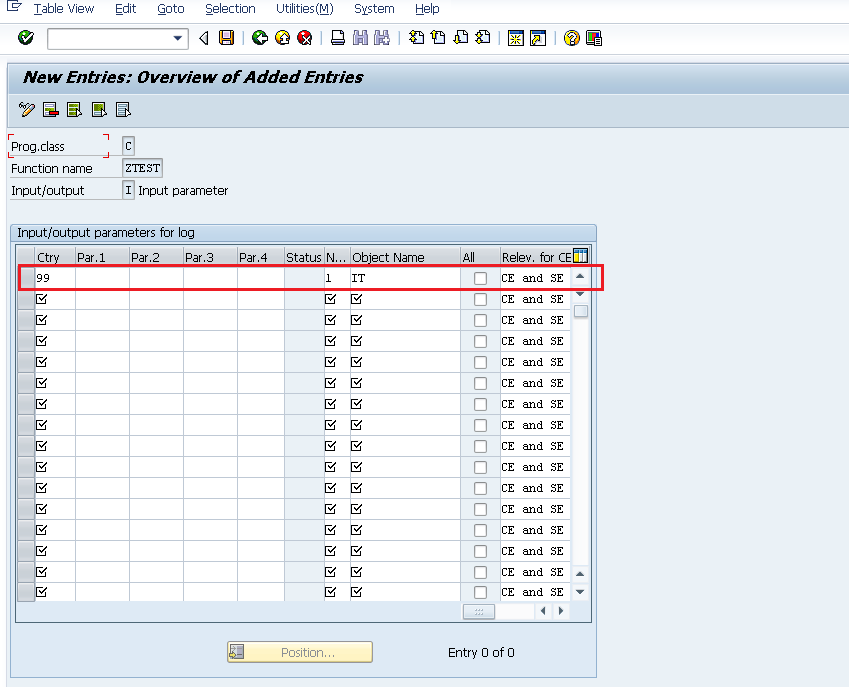Click the yellow Help question mark icon

coord(571,38)
